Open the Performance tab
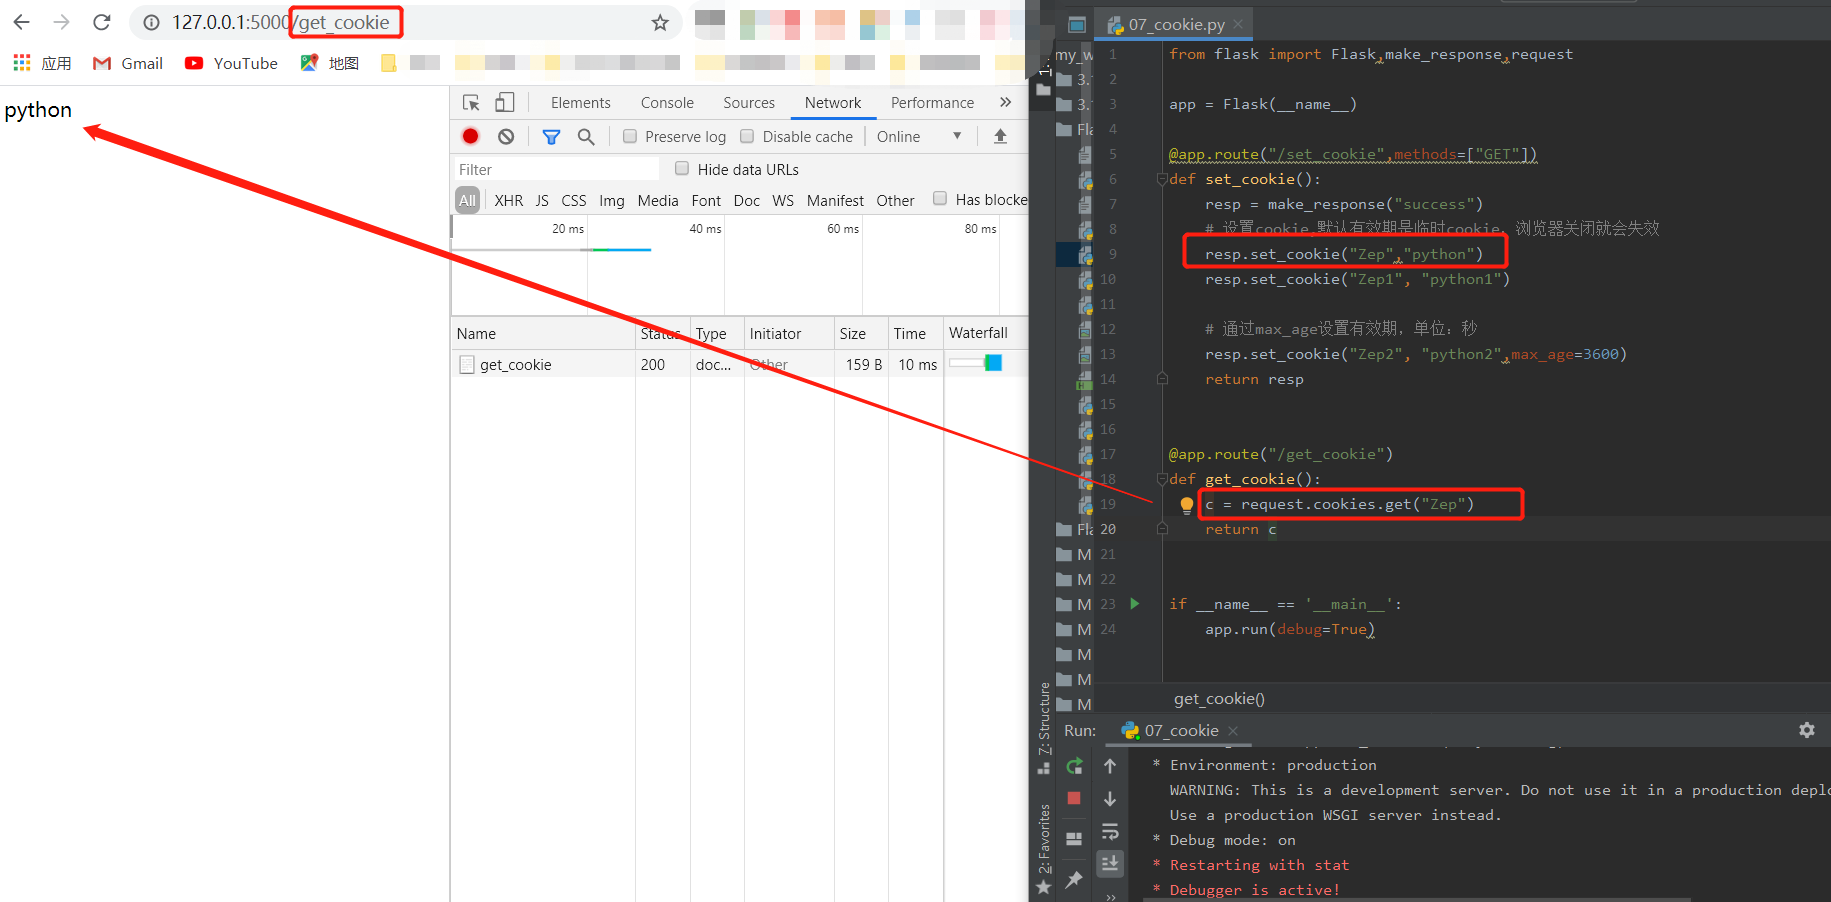Screen dimensions: 1831x902 coord(932,102)
